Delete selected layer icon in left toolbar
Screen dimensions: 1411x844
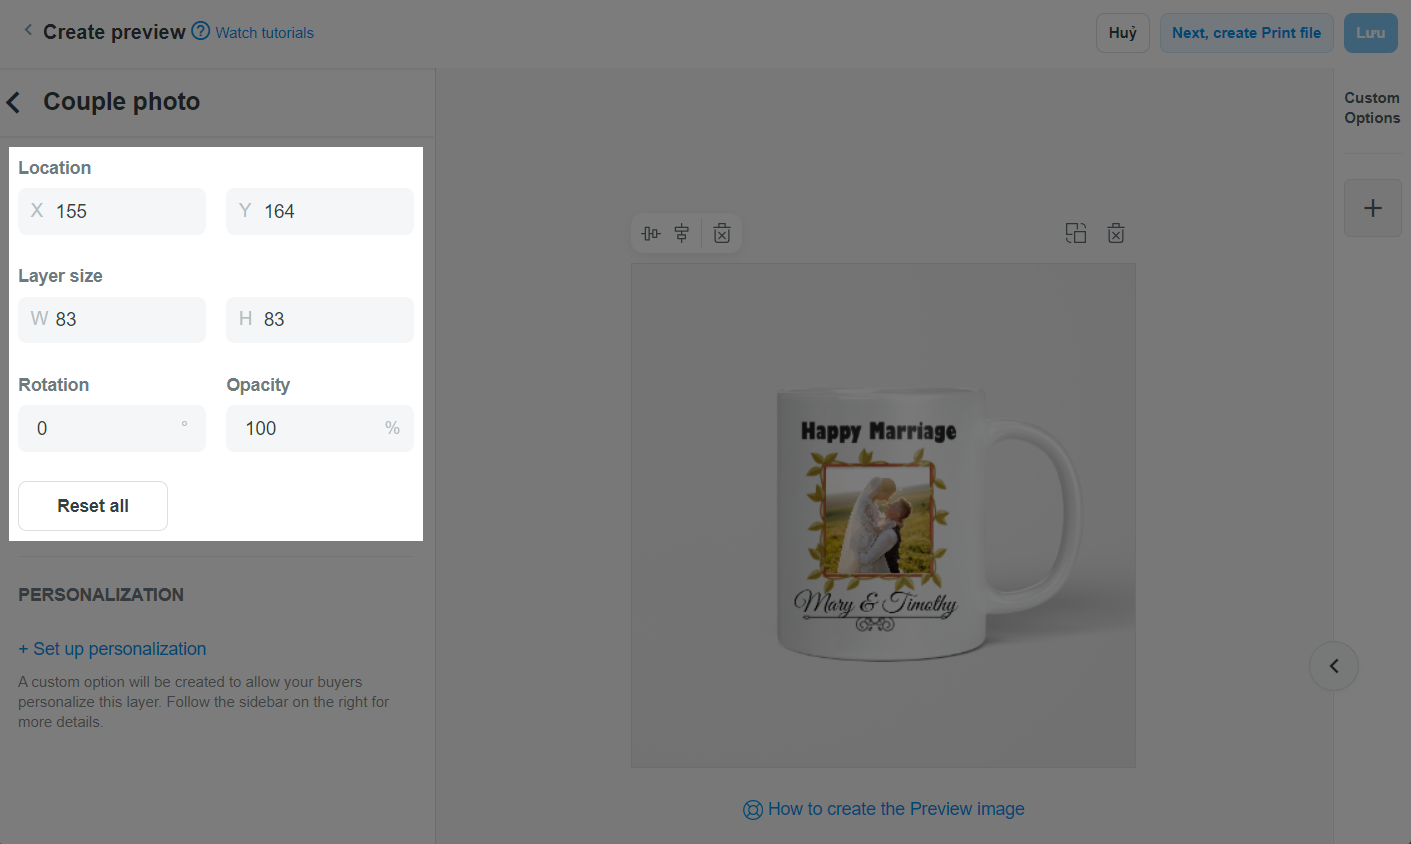[x=722, y=234]
